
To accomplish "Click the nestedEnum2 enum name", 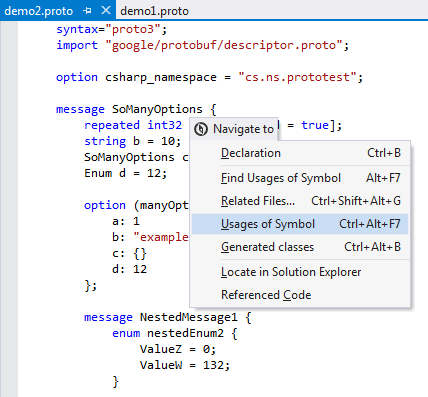I will coord(189,333).
